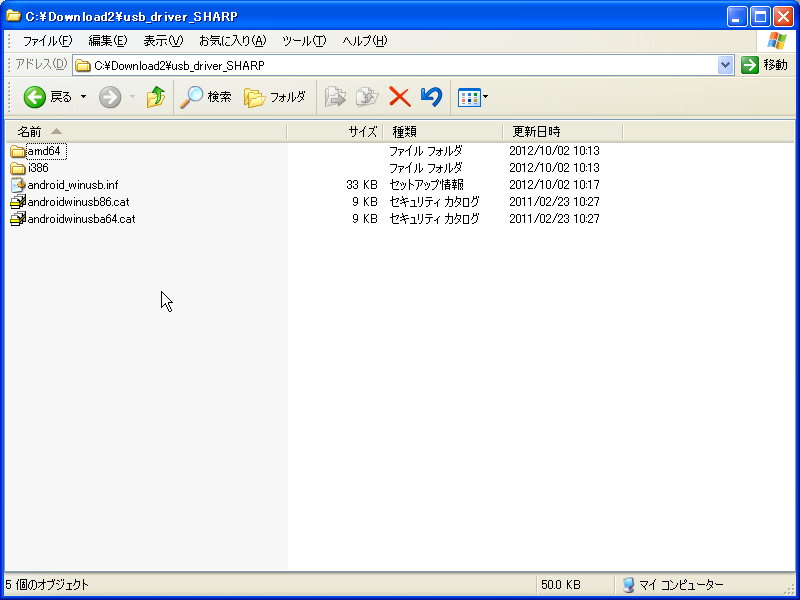Viewport: 800px width, 600px height.
Task: Close the usb_driver_SHARP window
Action: click(x=783, y=17)
